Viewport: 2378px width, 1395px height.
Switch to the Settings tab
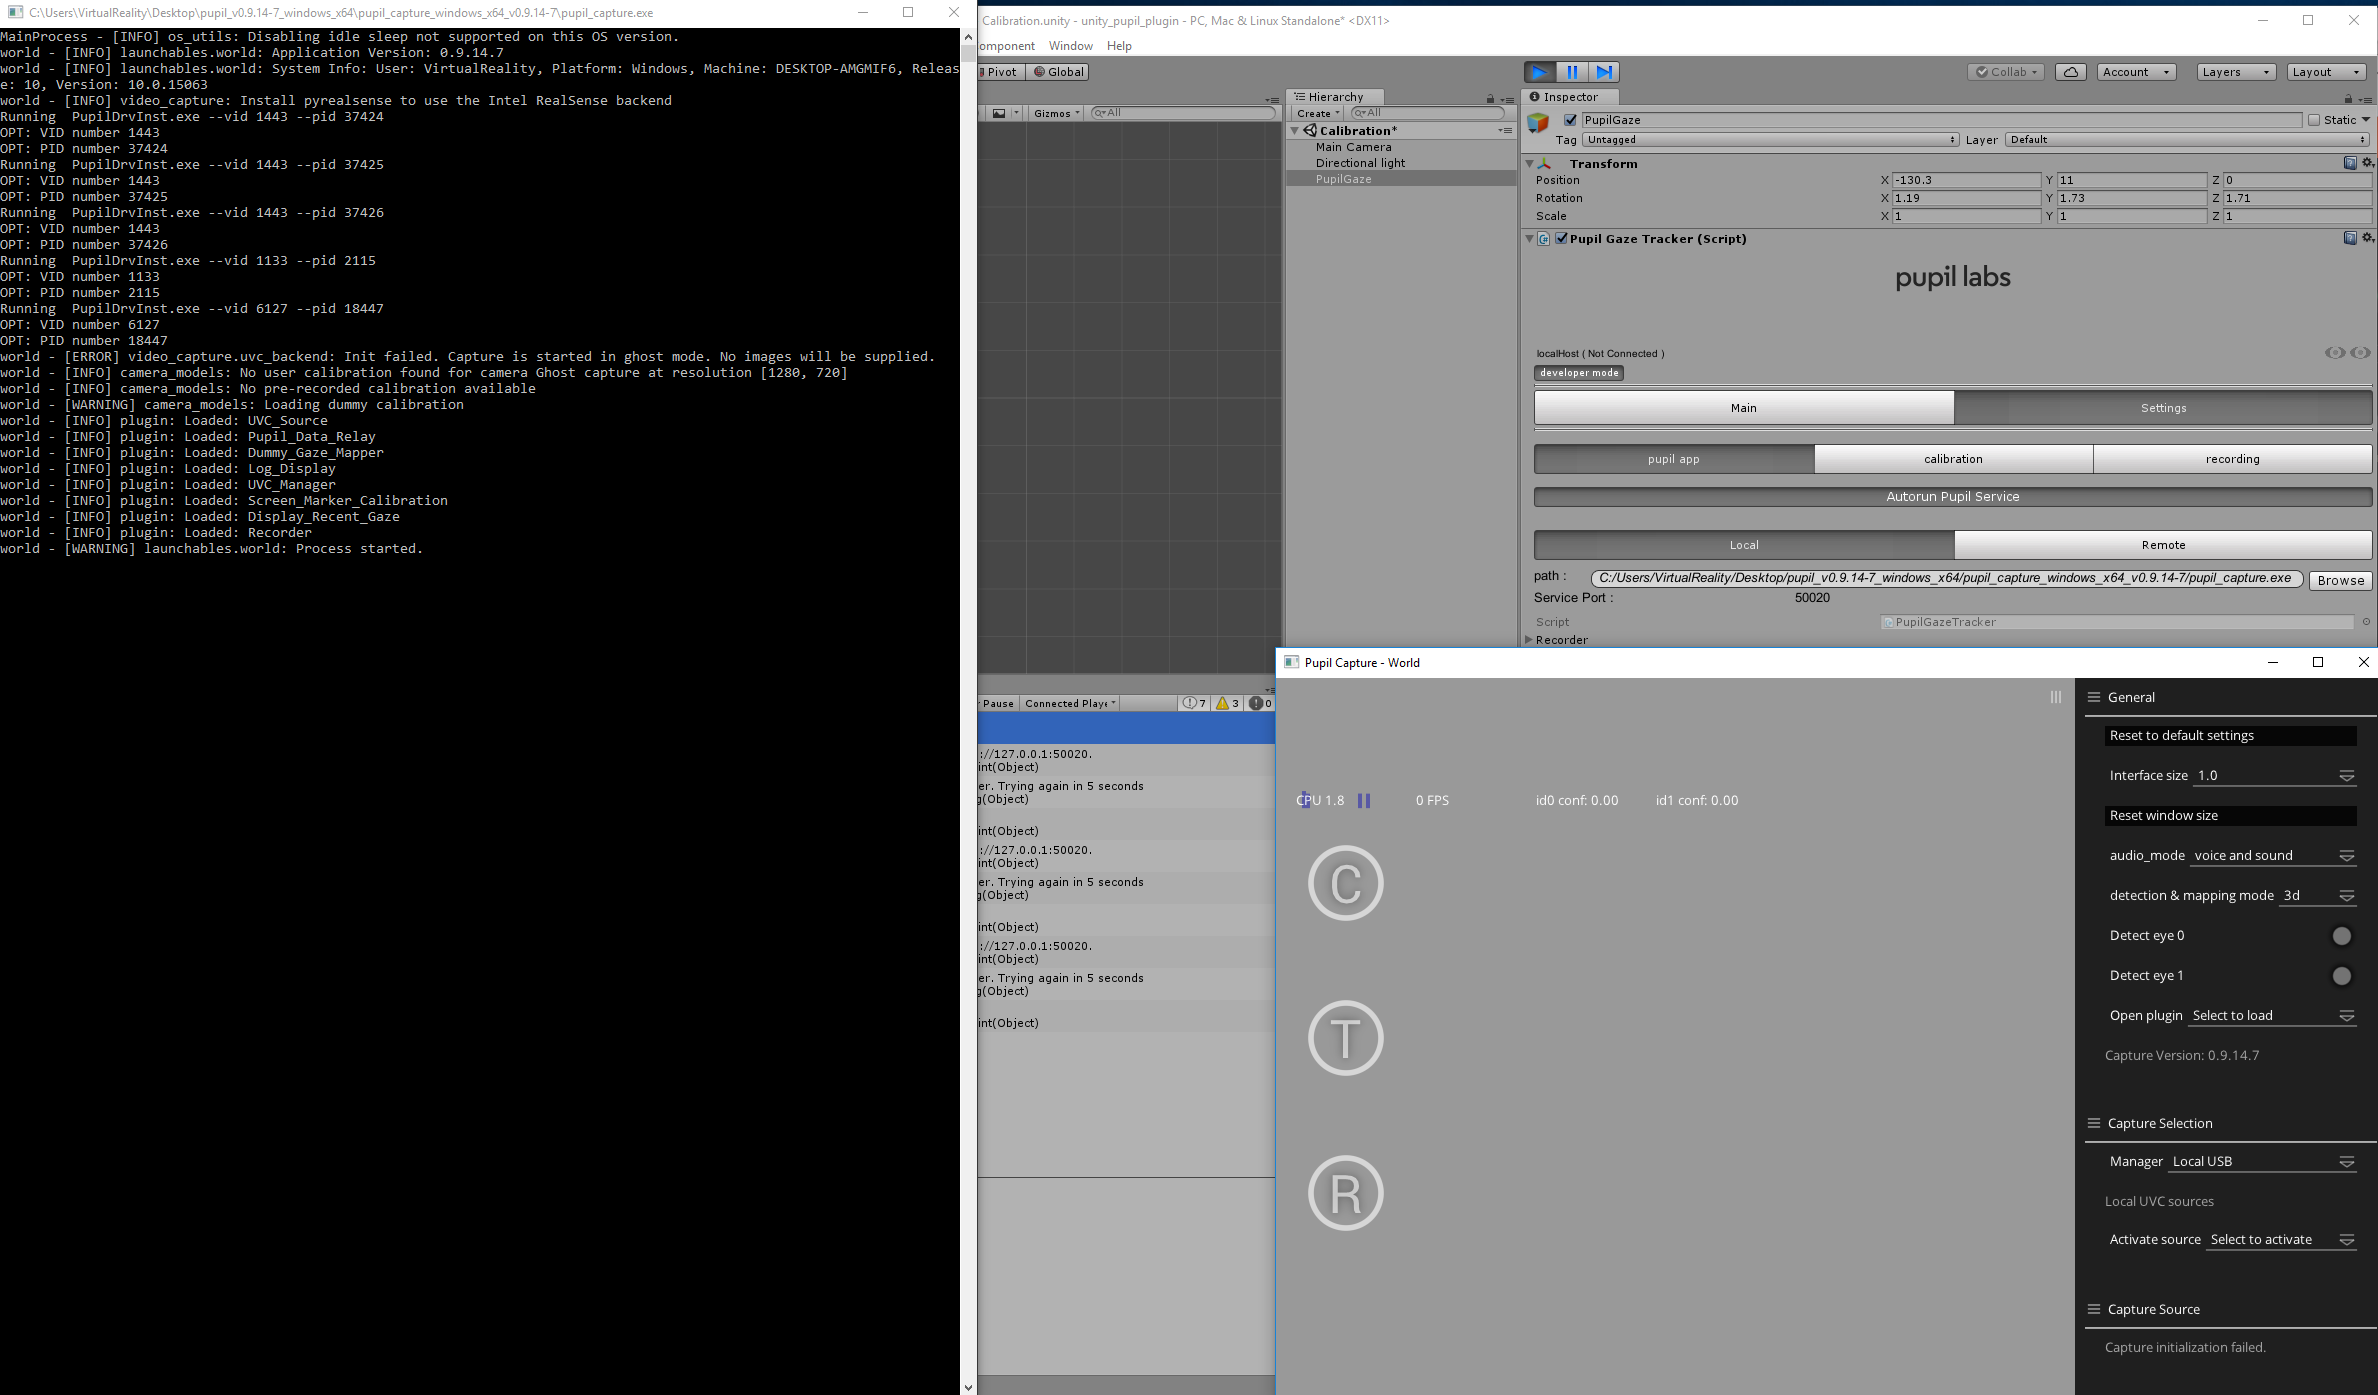2163,408
